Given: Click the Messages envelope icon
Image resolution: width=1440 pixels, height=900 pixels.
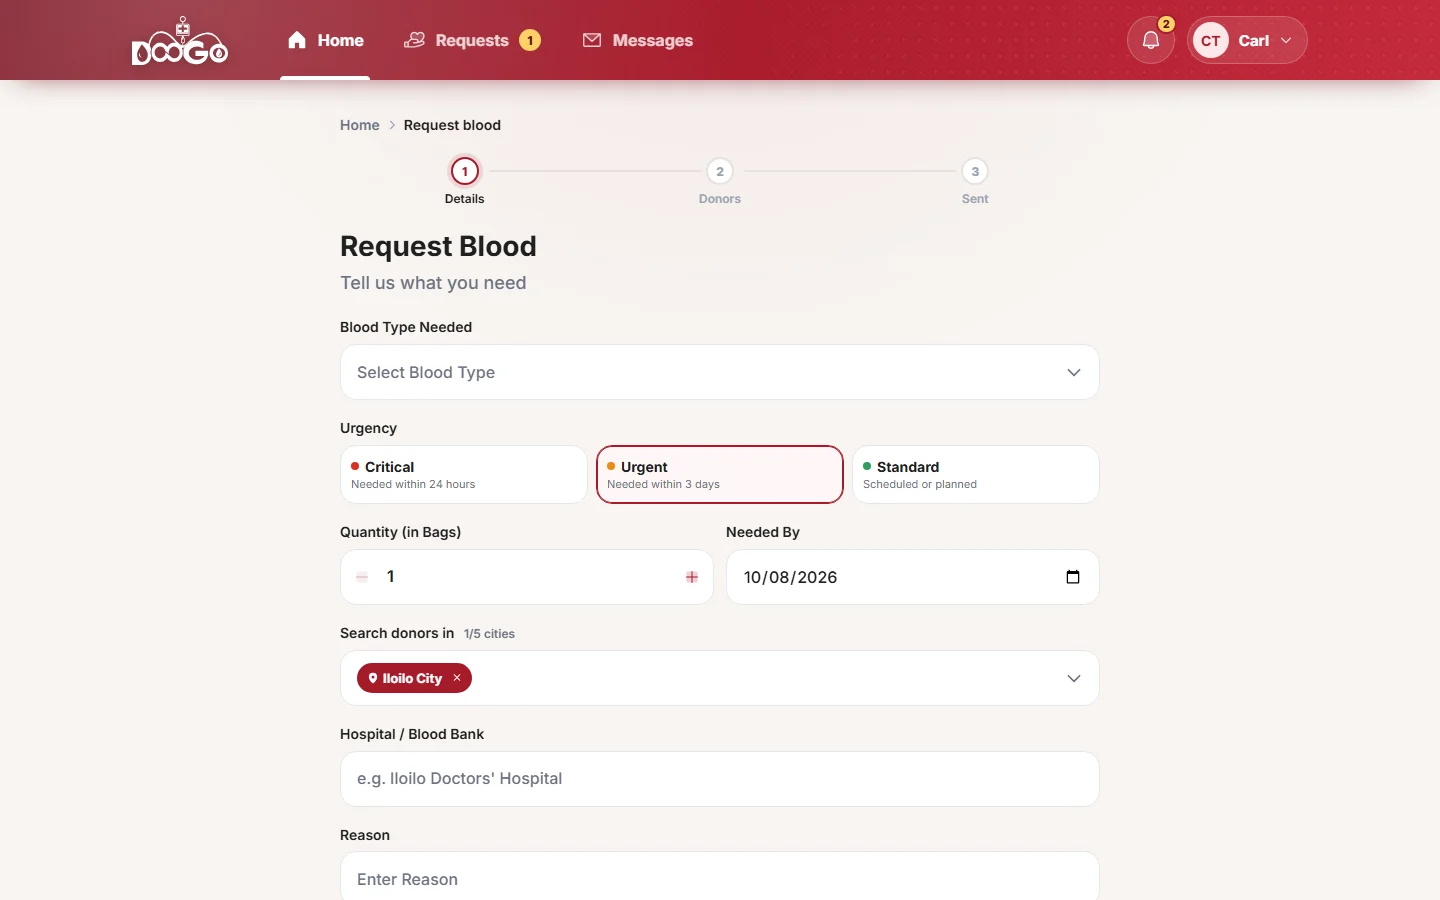Looking at the screenshot, I should click(592, 40).
